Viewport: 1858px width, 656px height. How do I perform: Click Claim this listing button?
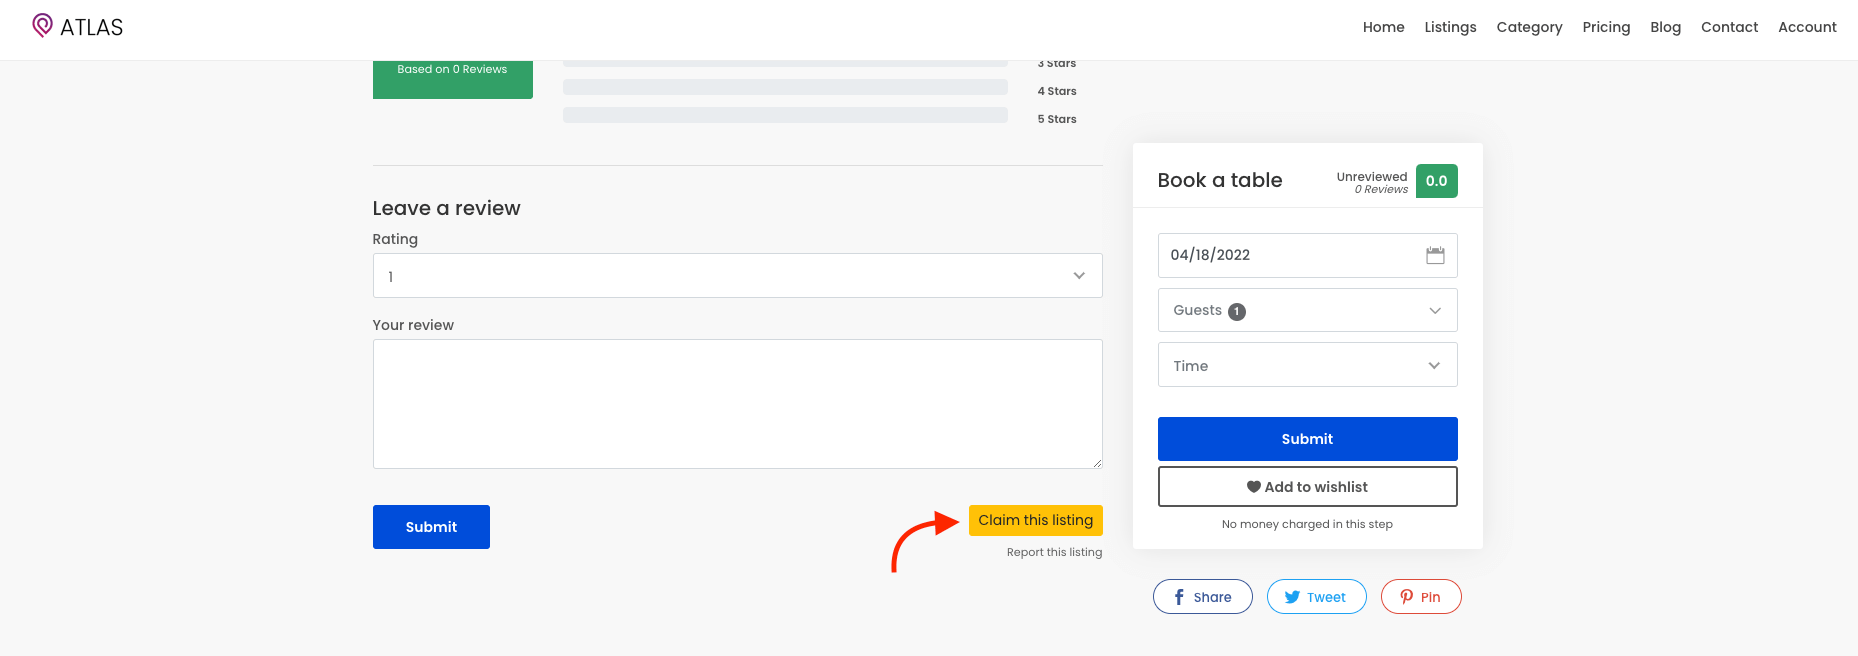click(x=1035, y=520)
